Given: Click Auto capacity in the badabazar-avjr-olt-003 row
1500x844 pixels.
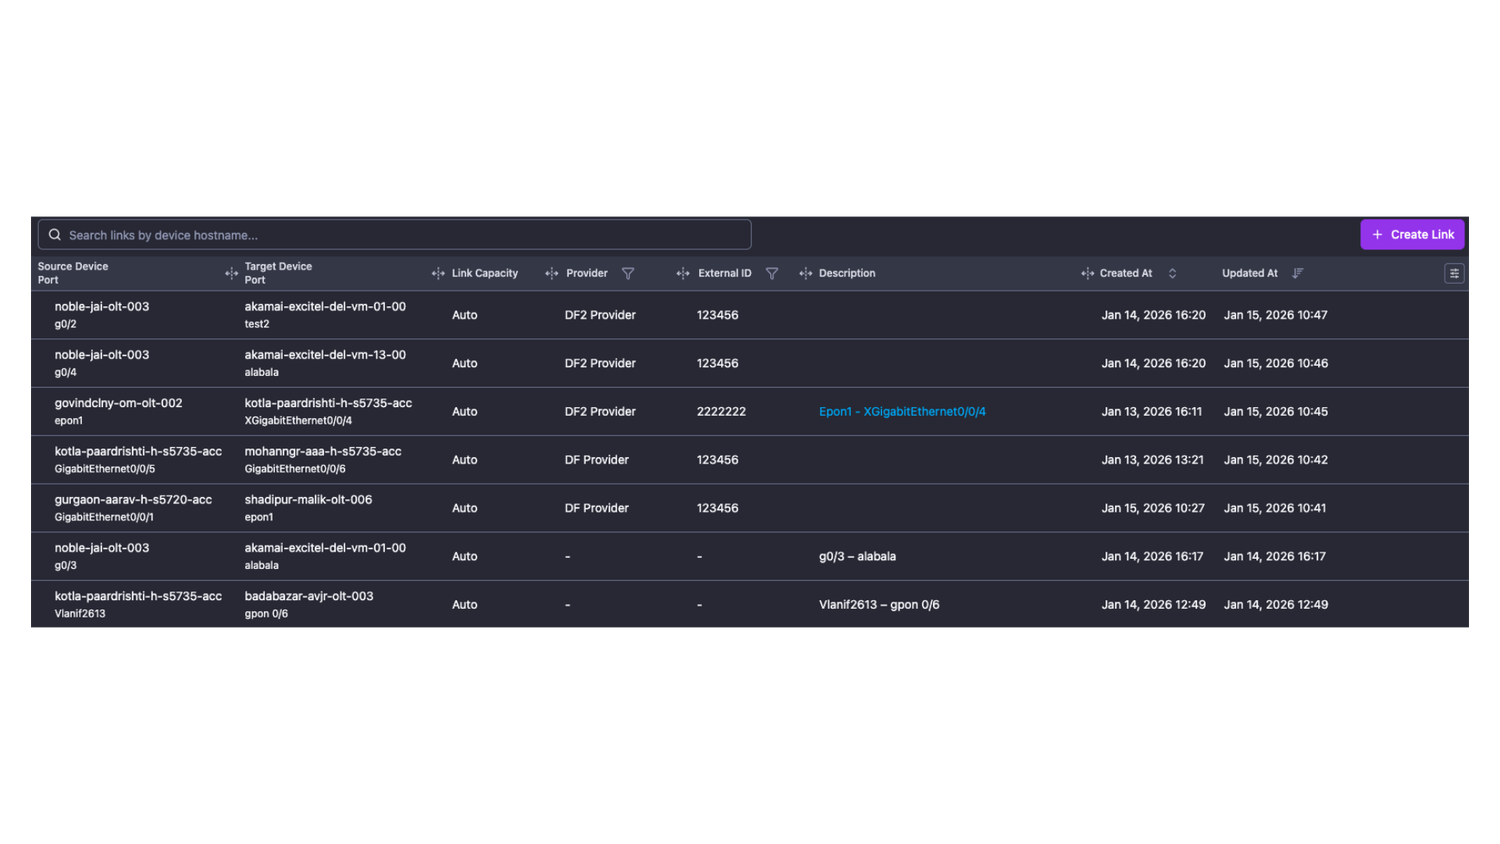Looking at the screenshot, I should (464, 604).
